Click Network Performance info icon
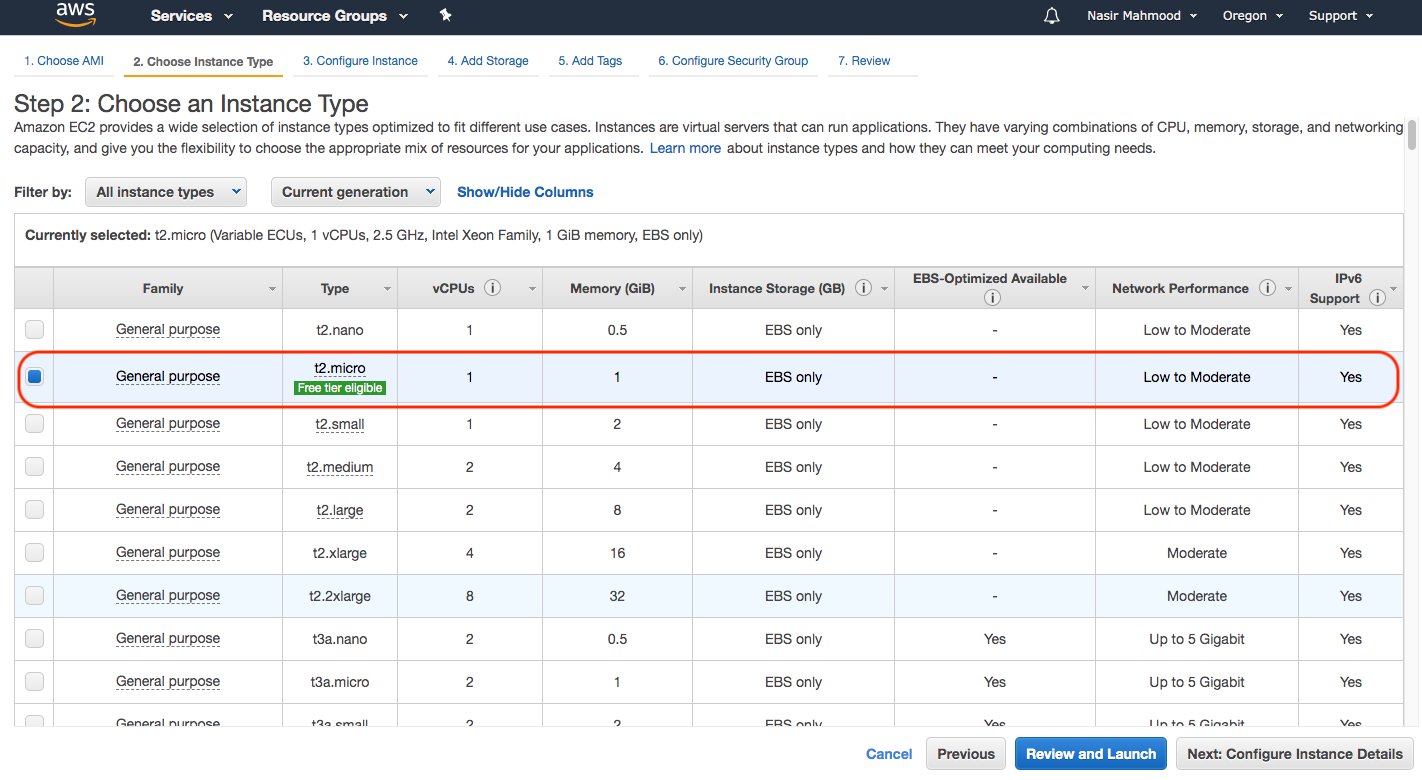Screen dimensions: 1422x780 [1267, 288]
